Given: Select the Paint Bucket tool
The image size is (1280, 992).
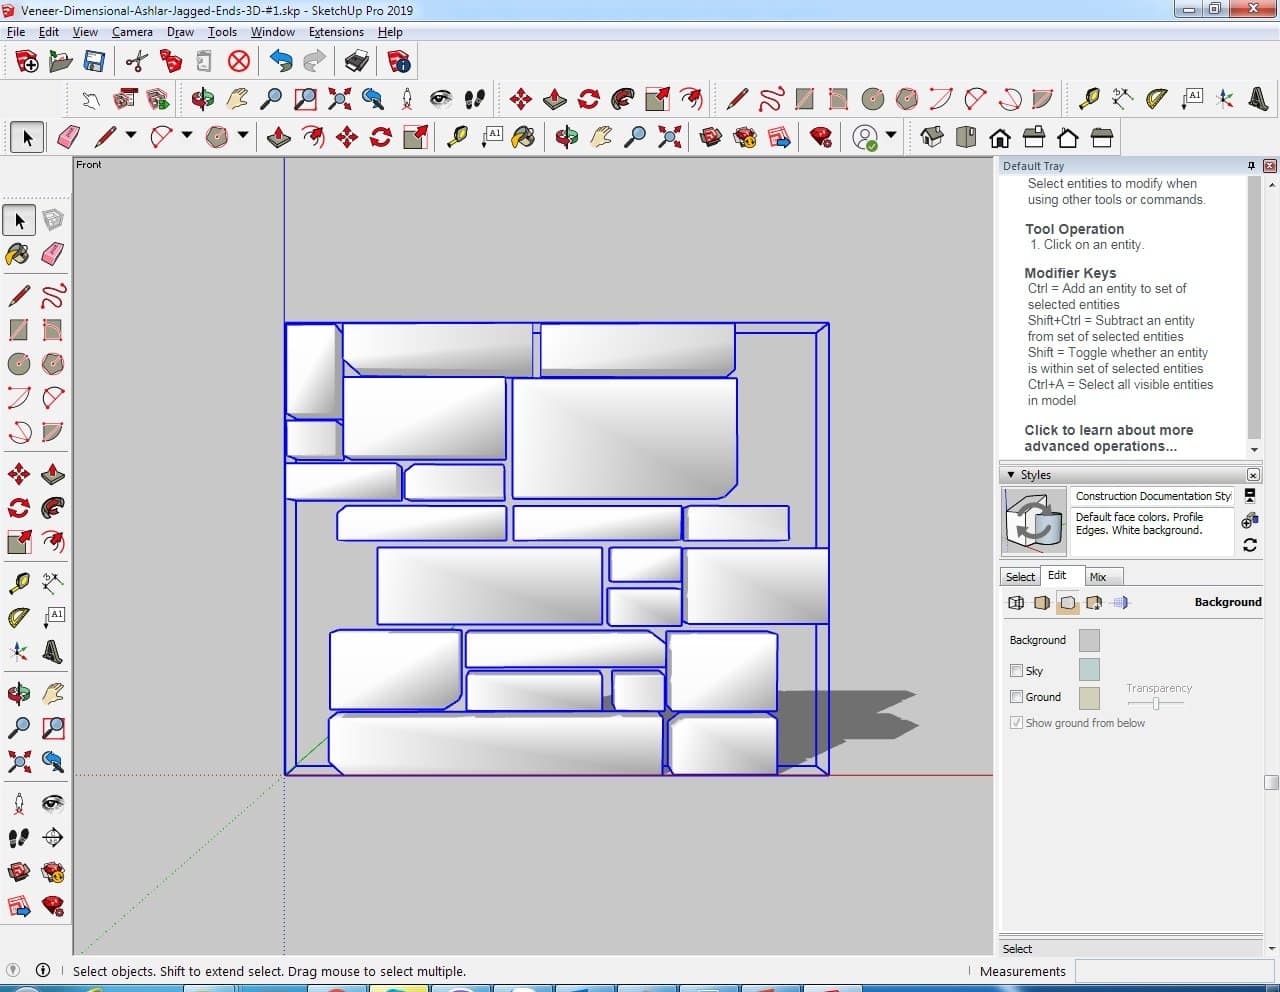Looking at the screenshot, I should (19, 254).
